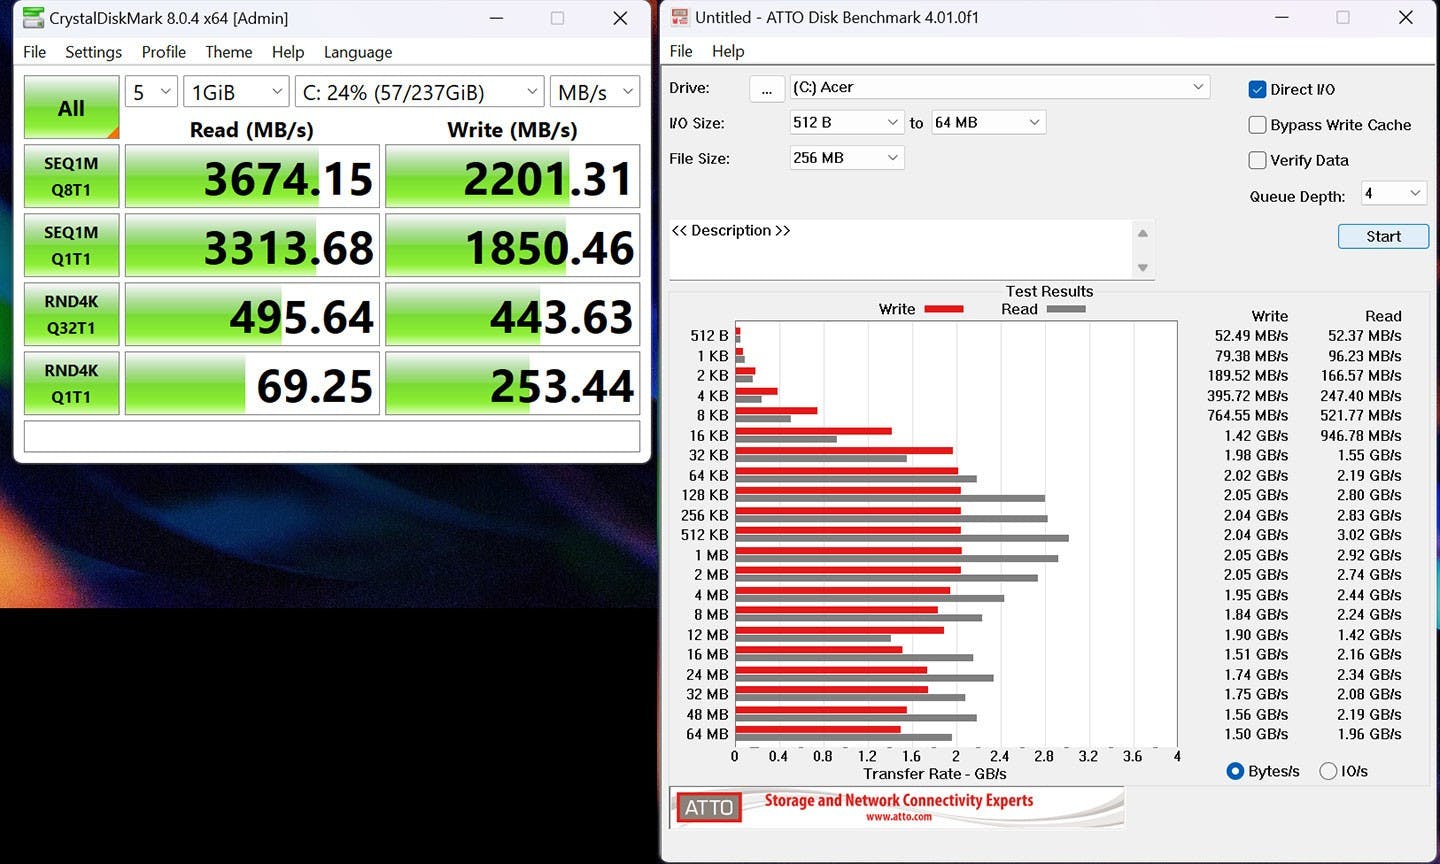
Task: Minimize the ATTO Disk Benchmark window
Action: coord(1281,17)
